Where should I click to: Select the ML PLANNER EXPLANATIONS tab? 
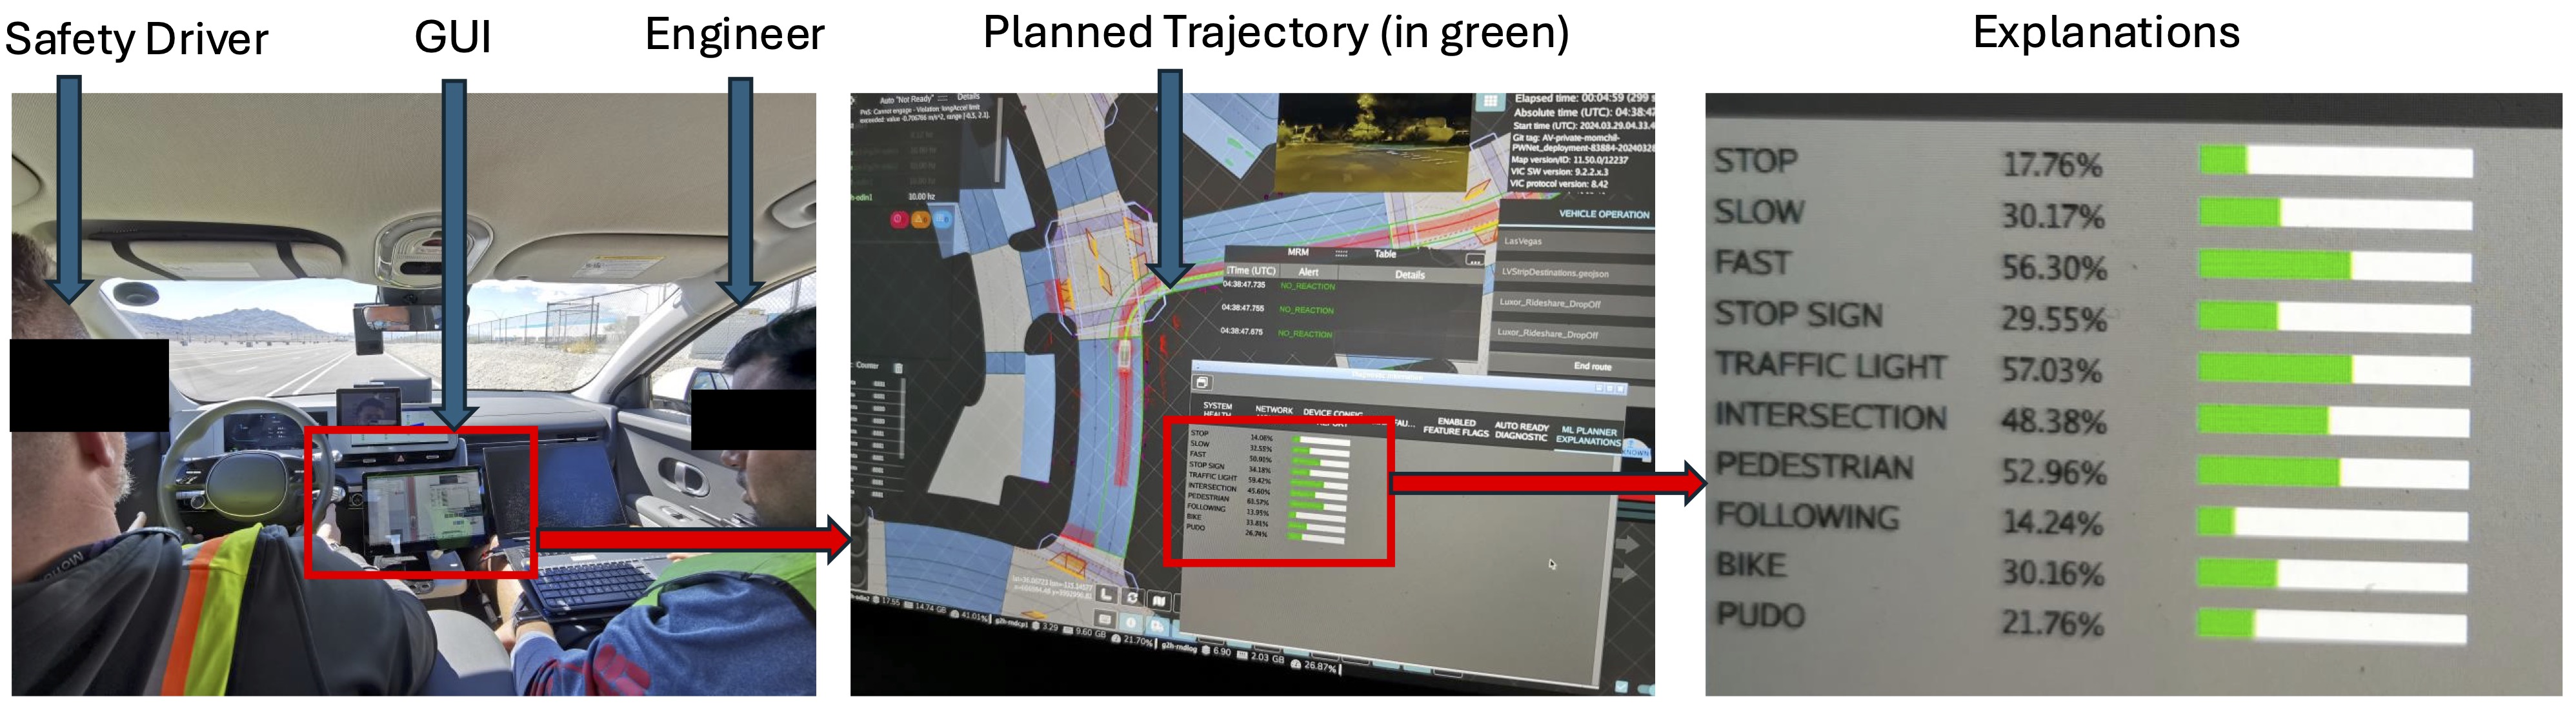point(1588,436)
